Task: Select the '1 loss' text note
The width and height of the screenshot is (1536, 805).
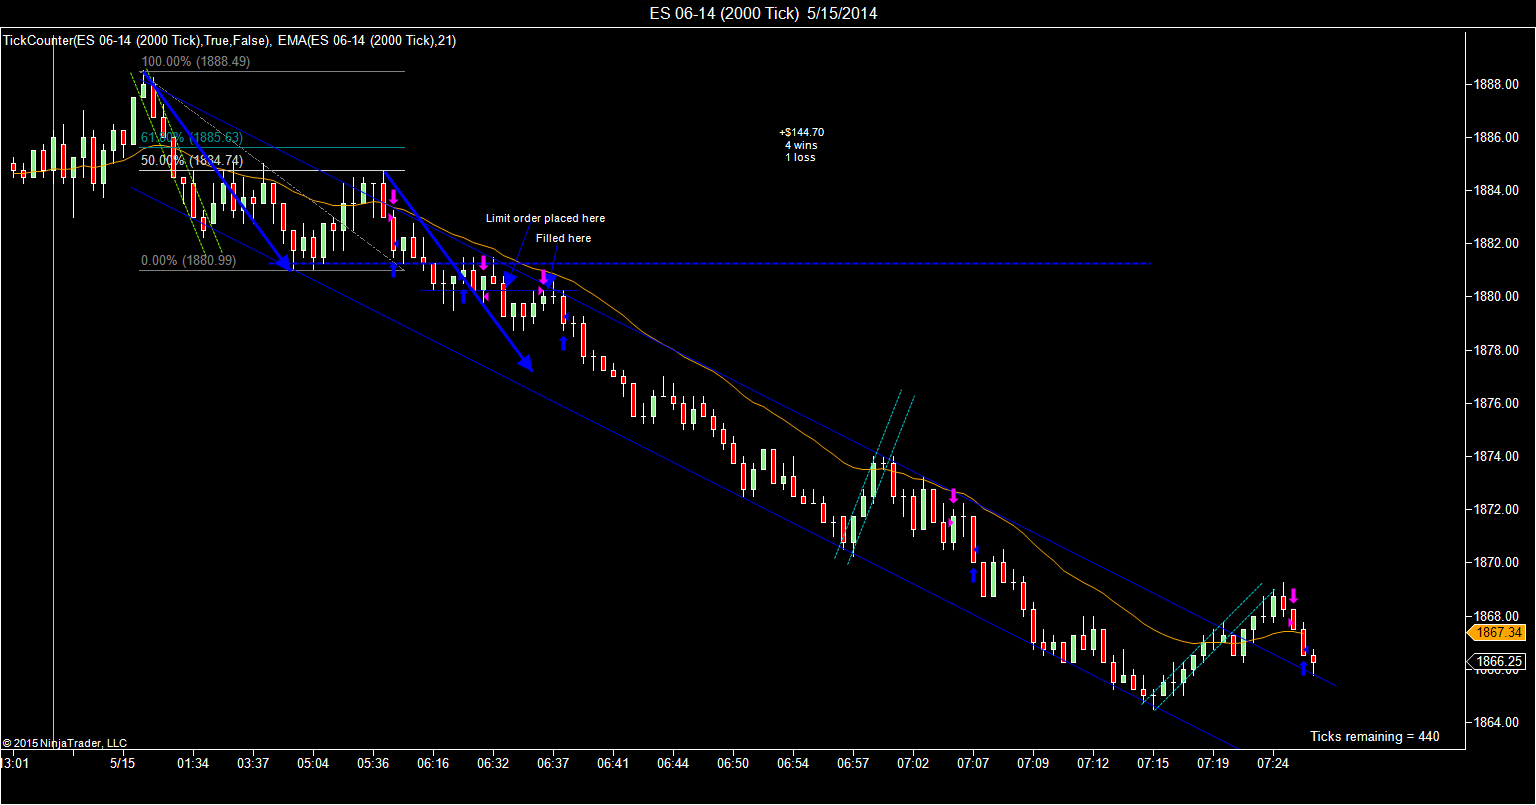Action: coord(800,157)
